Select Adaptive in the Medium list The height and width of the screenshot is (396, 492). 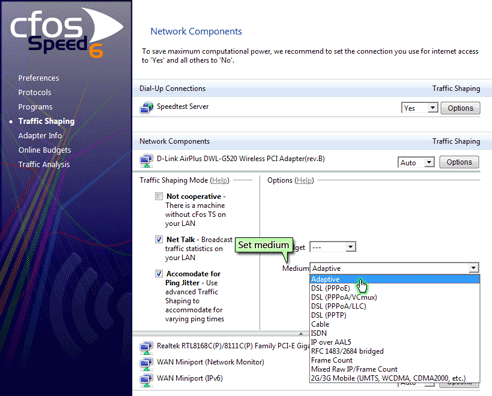coord(395,279)
